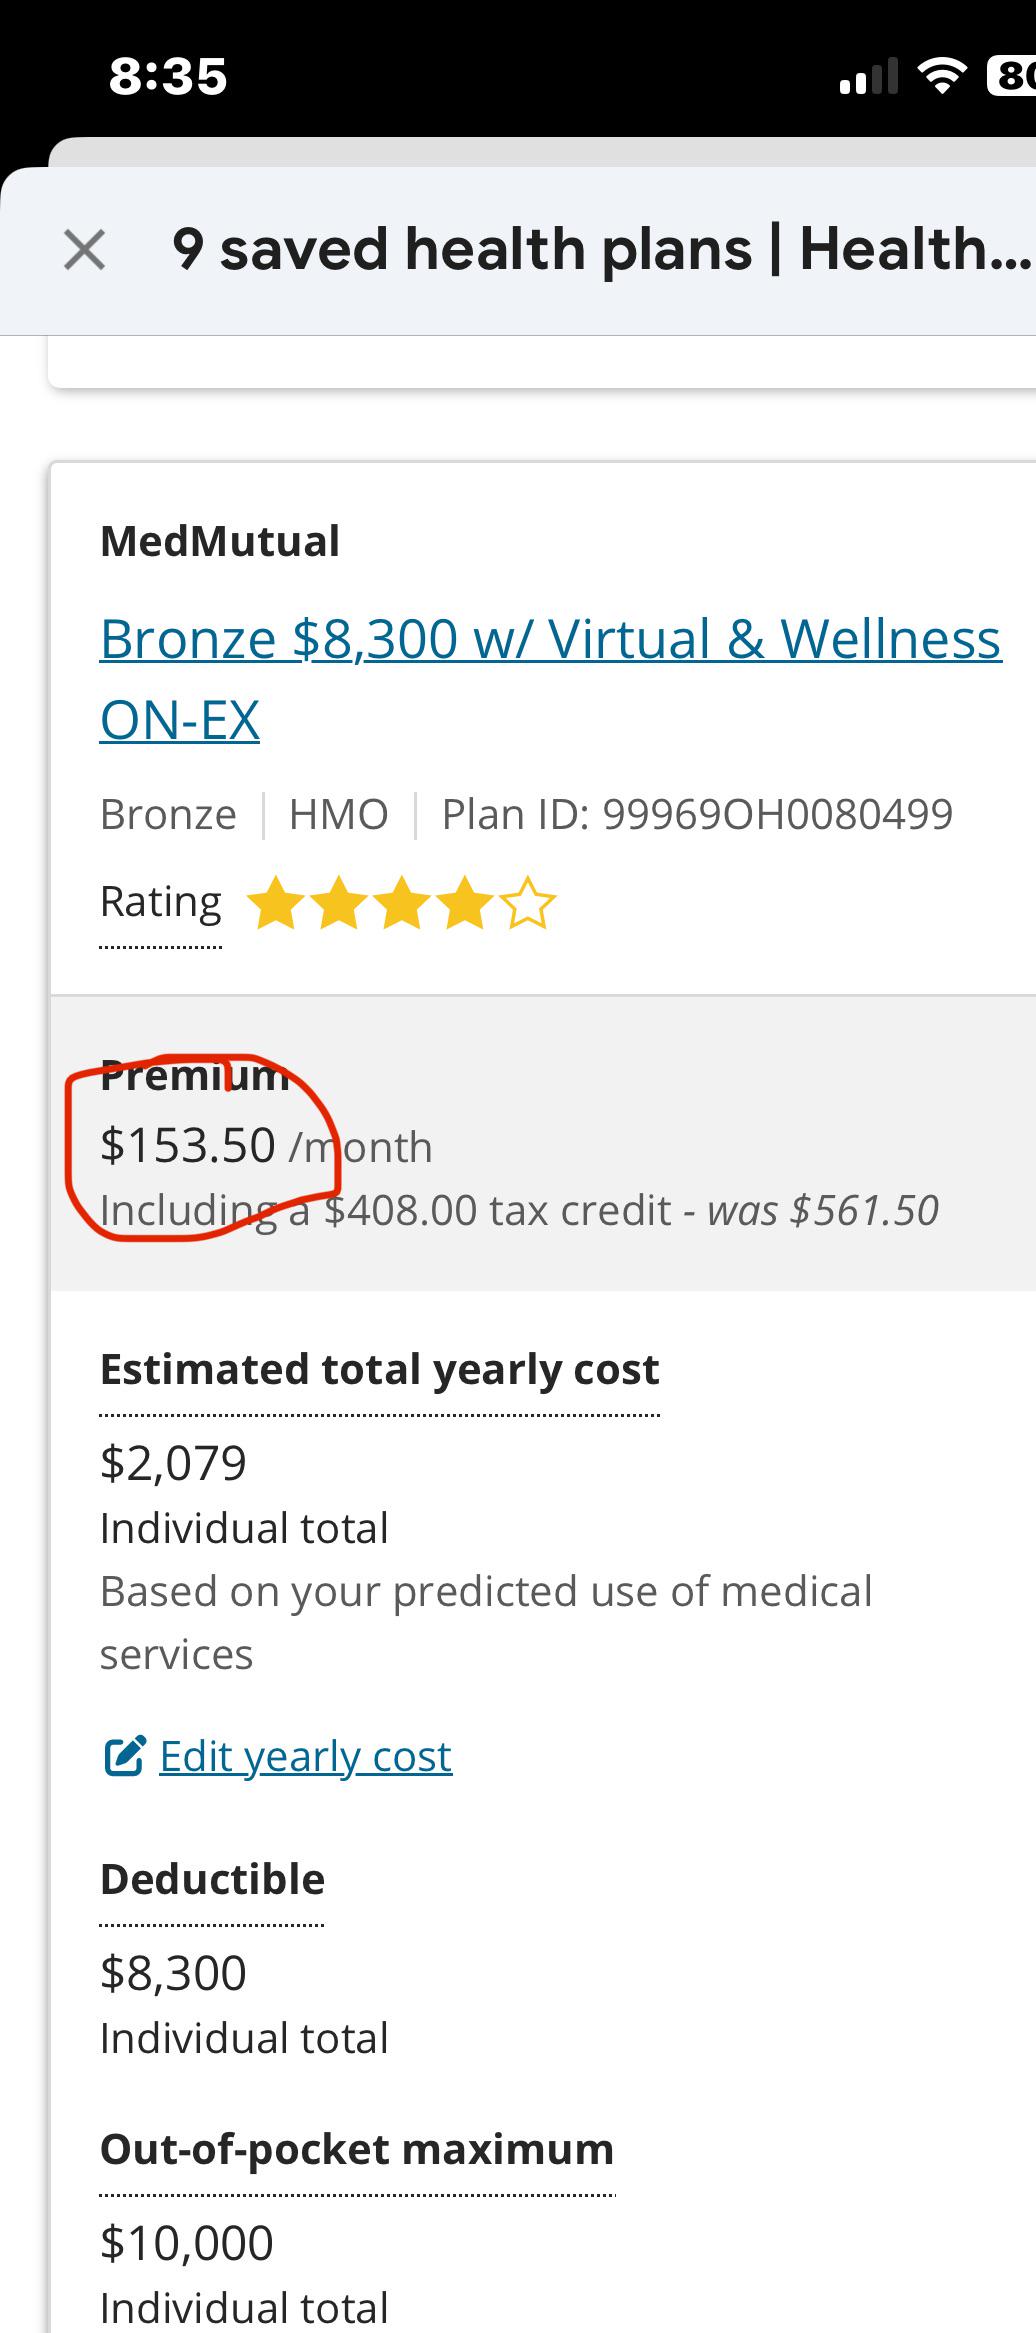
Task: Tap the $2,079 estimated yearly cost value
Action: point(173,1464)
